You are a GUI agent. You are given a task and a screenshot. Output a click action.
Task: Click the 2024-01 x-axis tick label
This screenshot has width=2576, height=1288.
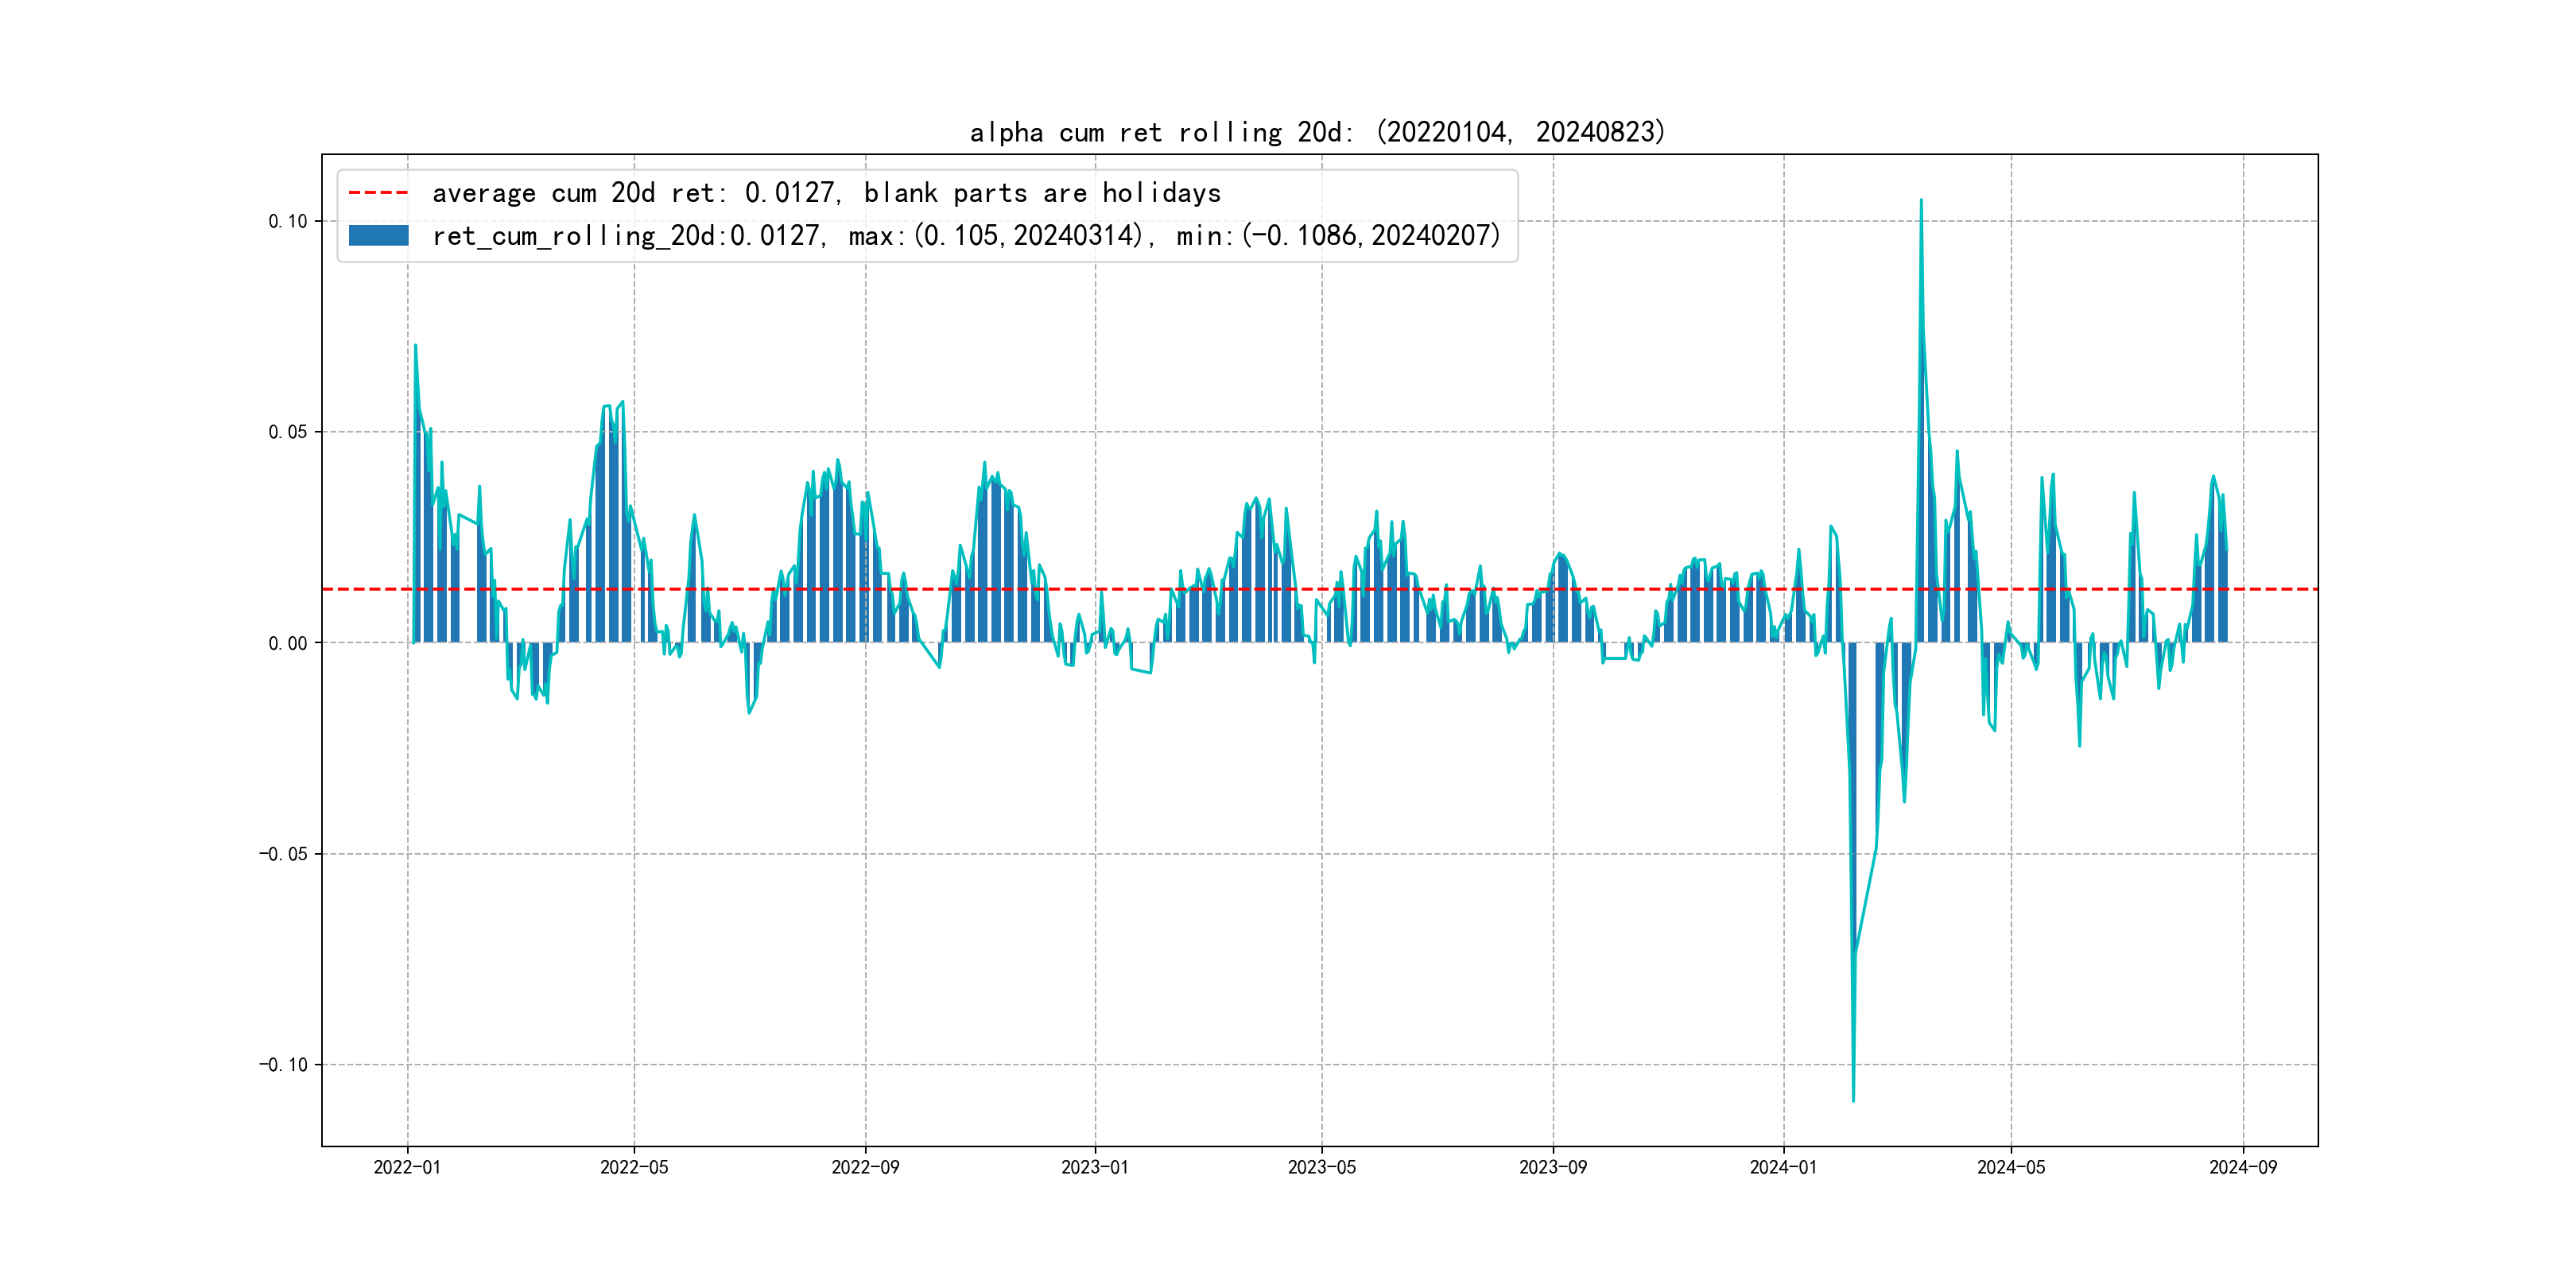point(1783,1167)
